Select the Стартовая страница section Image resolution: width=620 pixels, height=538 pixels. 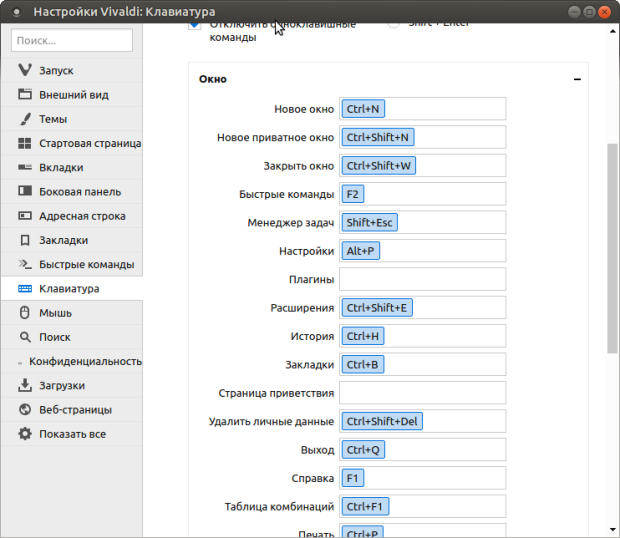[89, 143]
